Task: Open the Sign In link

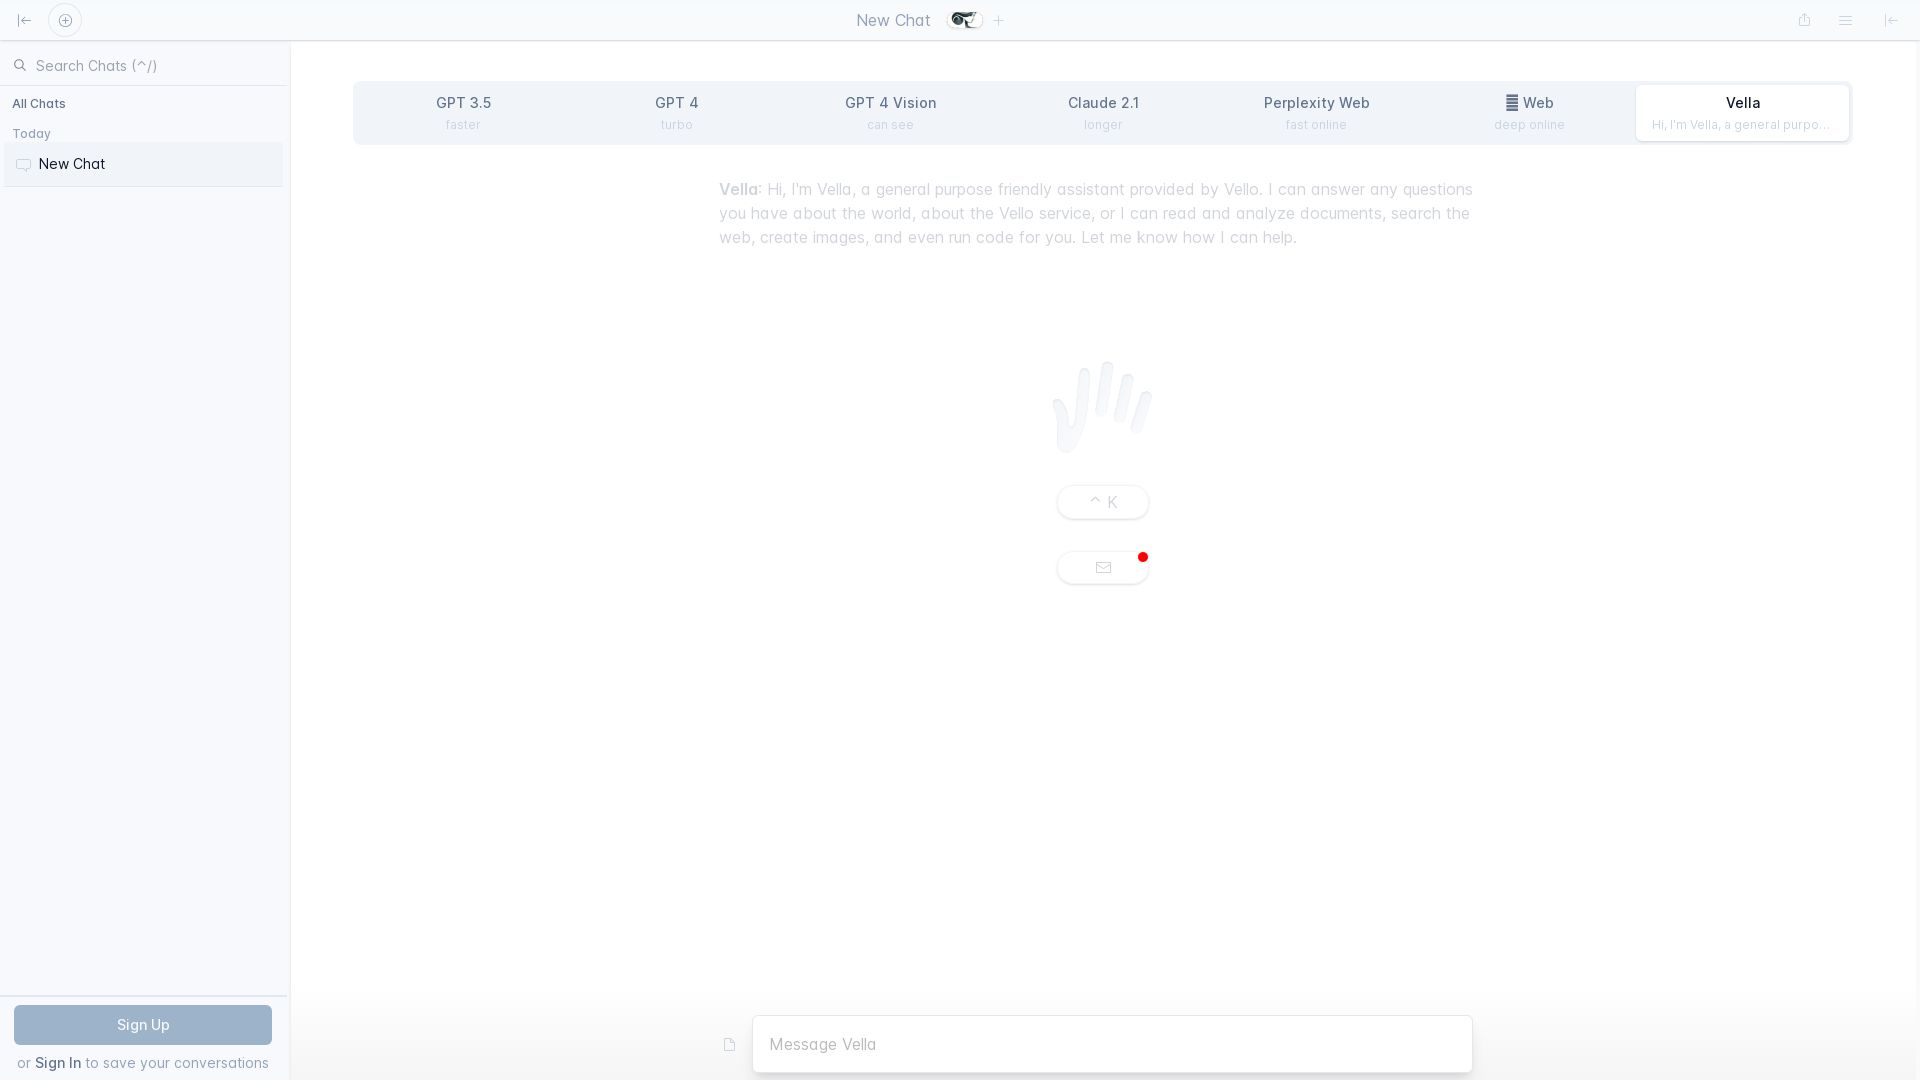Action: coord(59,1063)
